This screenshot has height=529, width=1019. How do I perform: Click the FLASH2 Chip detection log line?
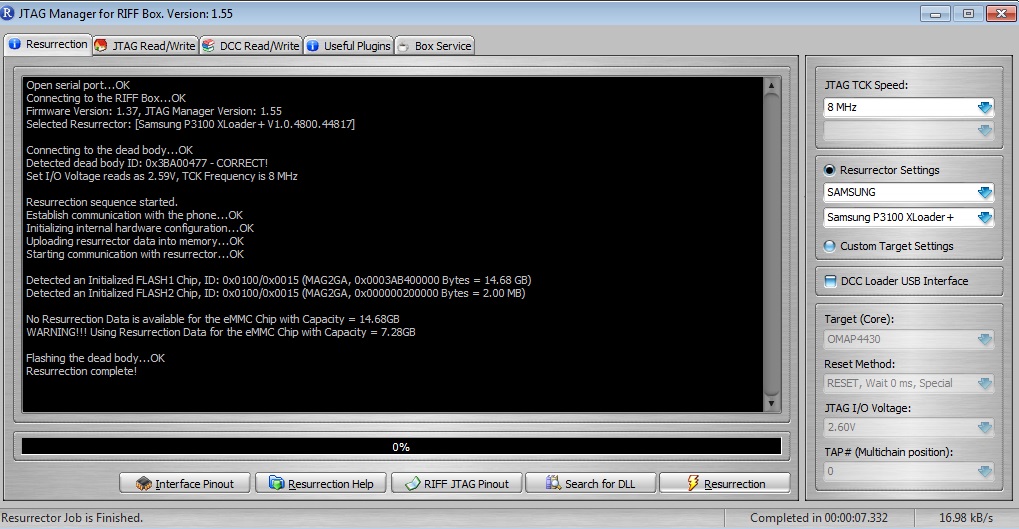coord(276,293)
